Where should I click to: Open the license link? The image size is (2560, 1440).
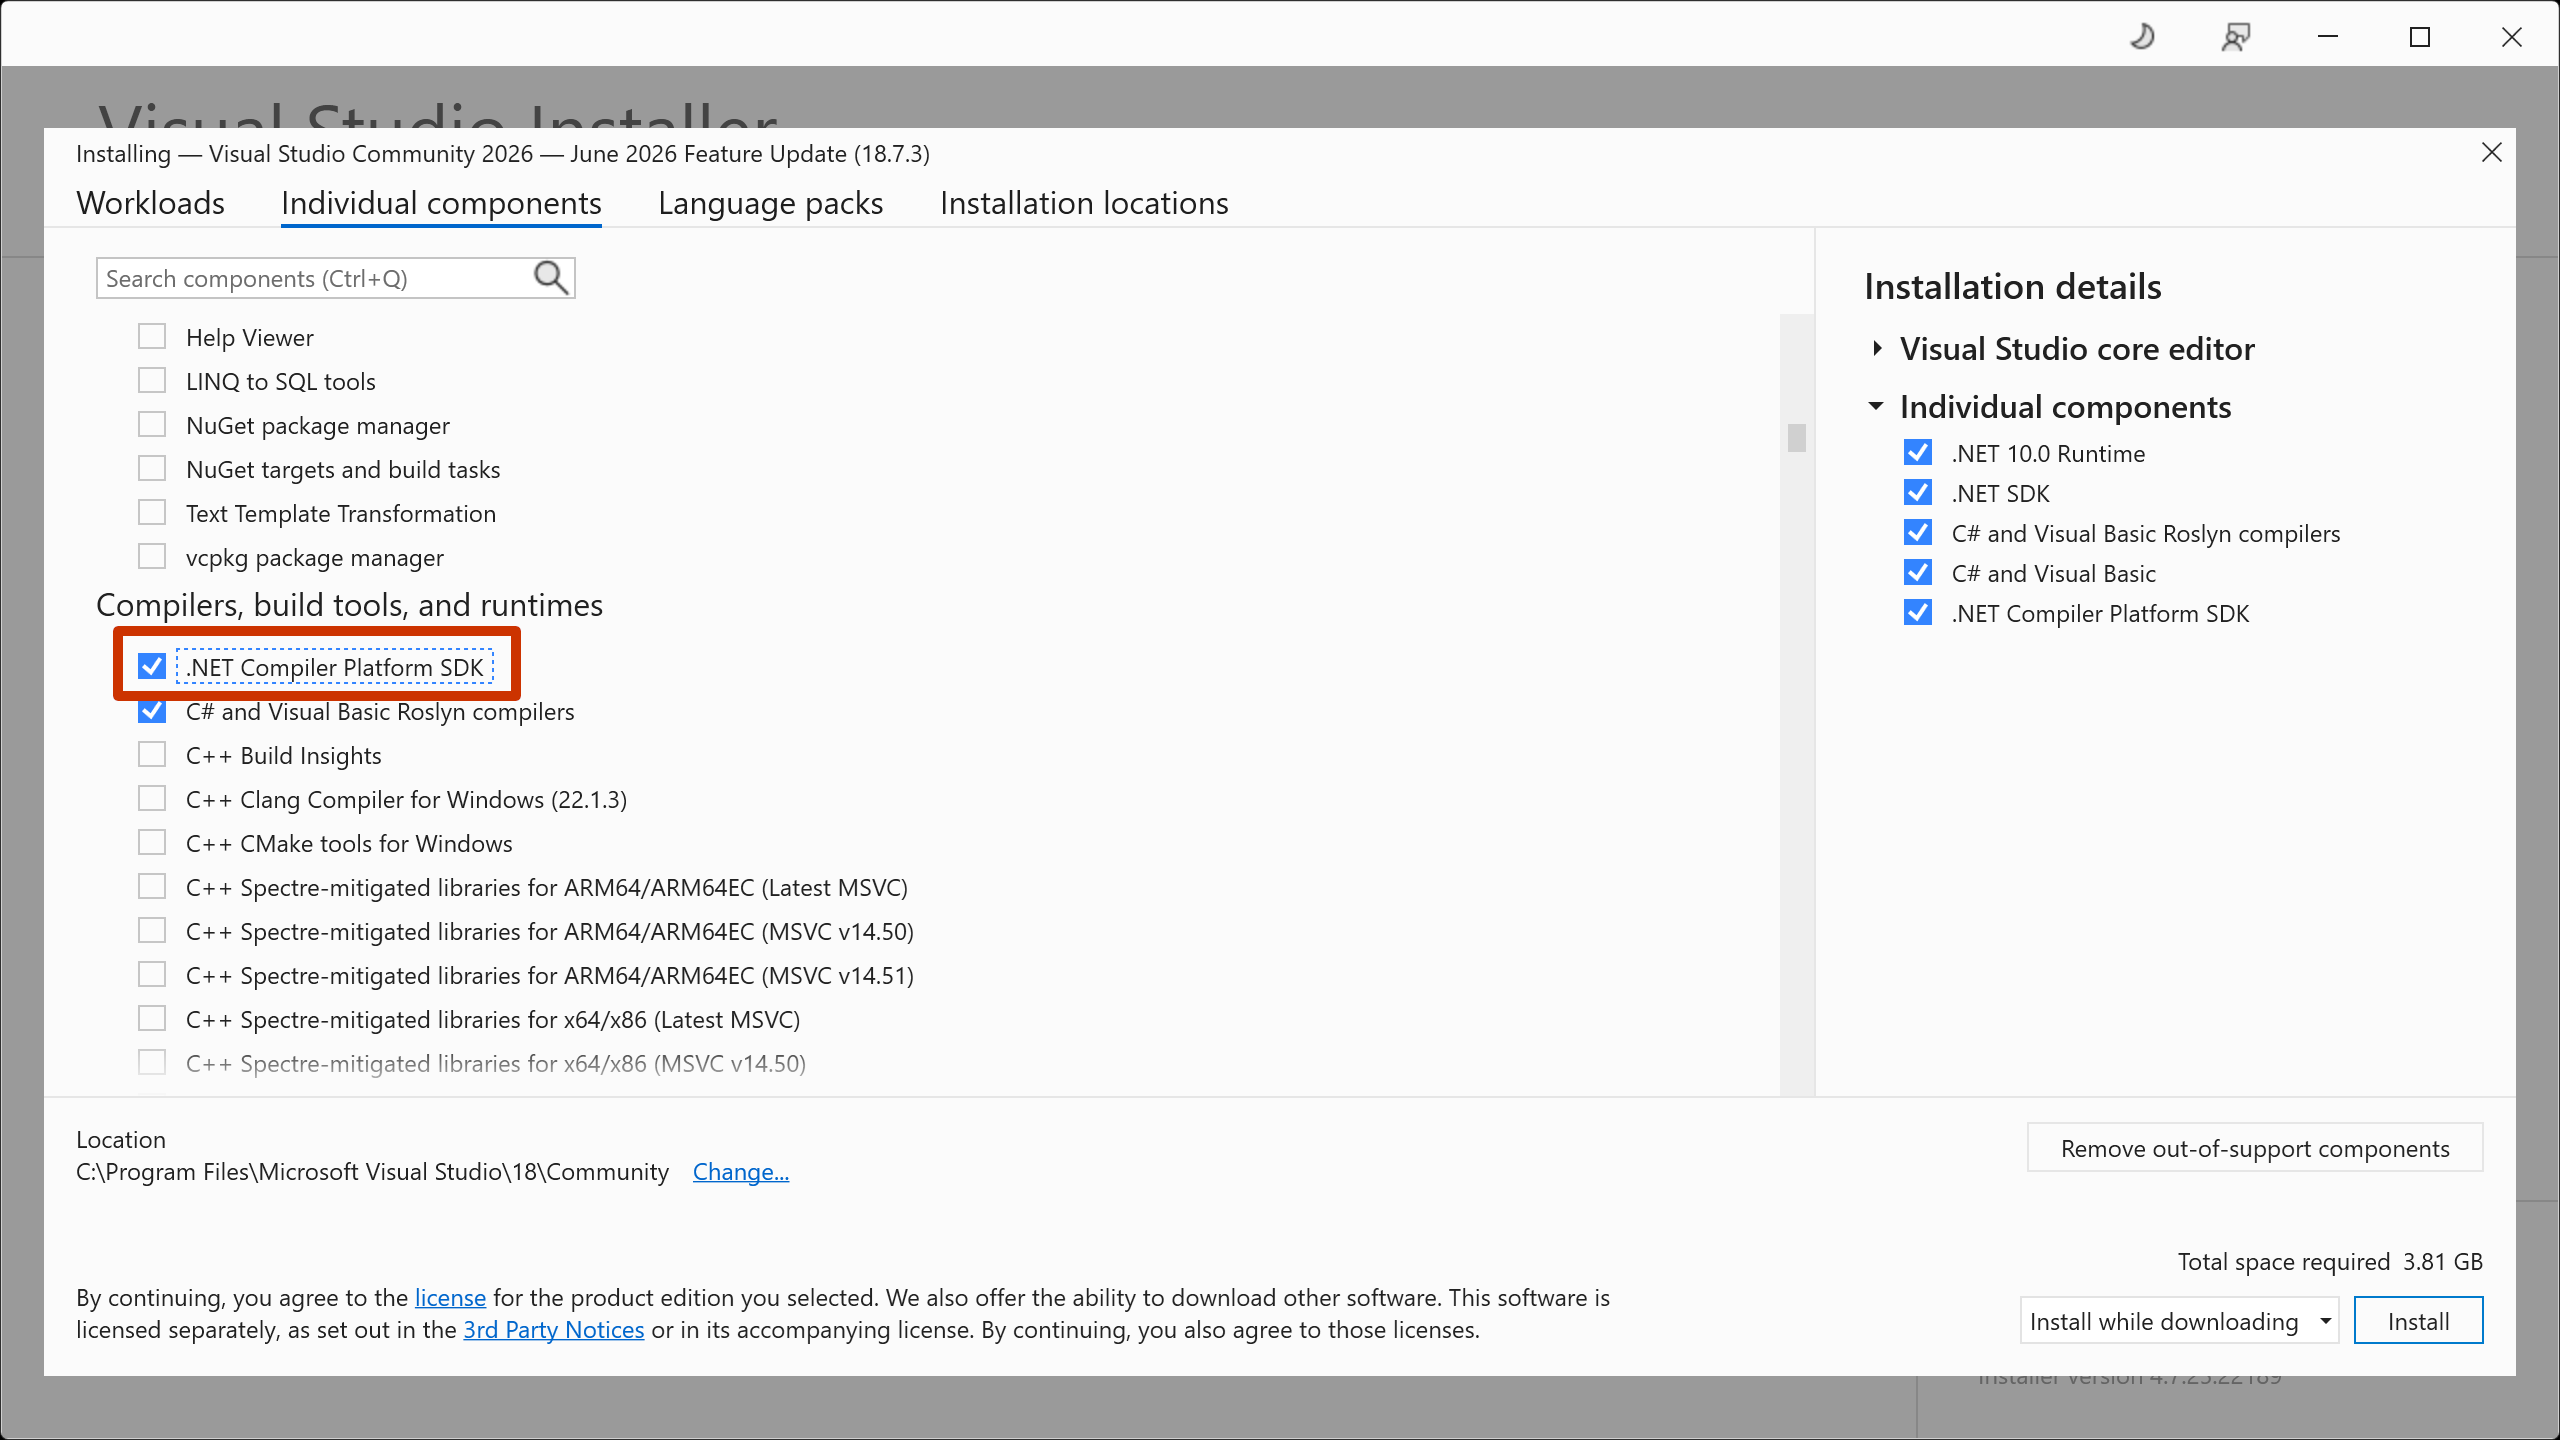coord(450,1297)
